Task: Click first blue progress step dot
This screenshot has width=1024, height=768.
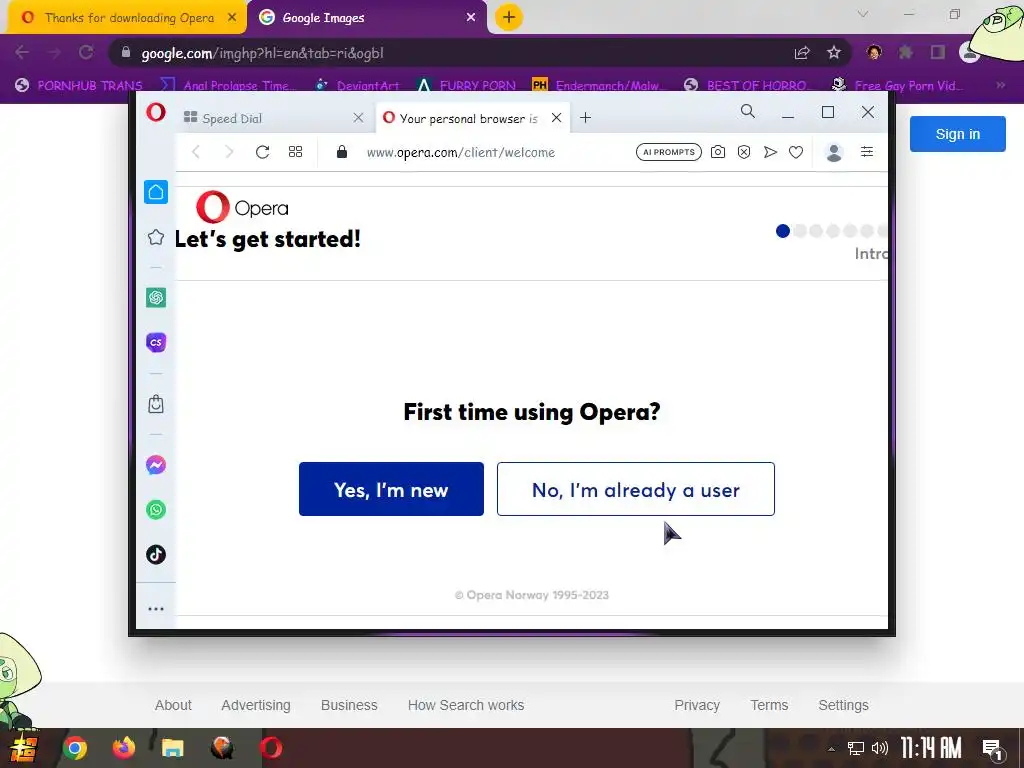Action: [783, 231]
